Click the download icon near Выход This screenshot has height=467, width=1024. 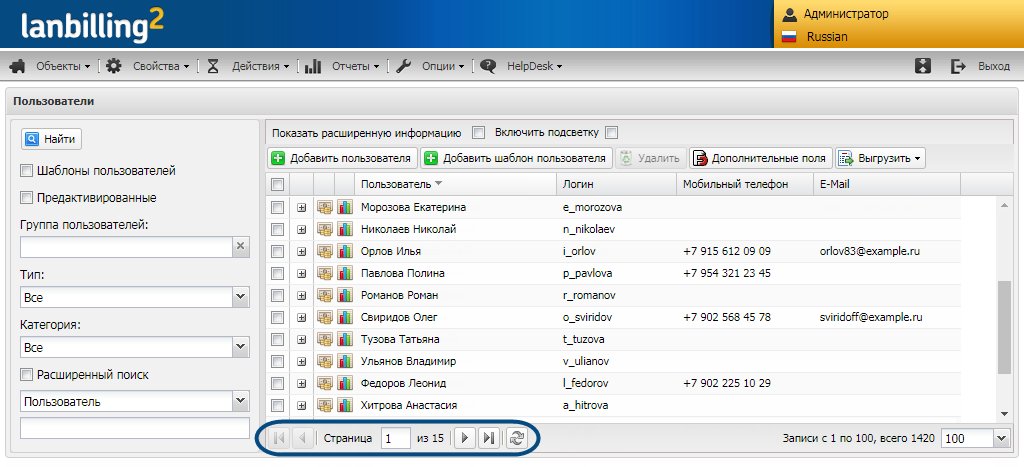click(x=923, y=66)
